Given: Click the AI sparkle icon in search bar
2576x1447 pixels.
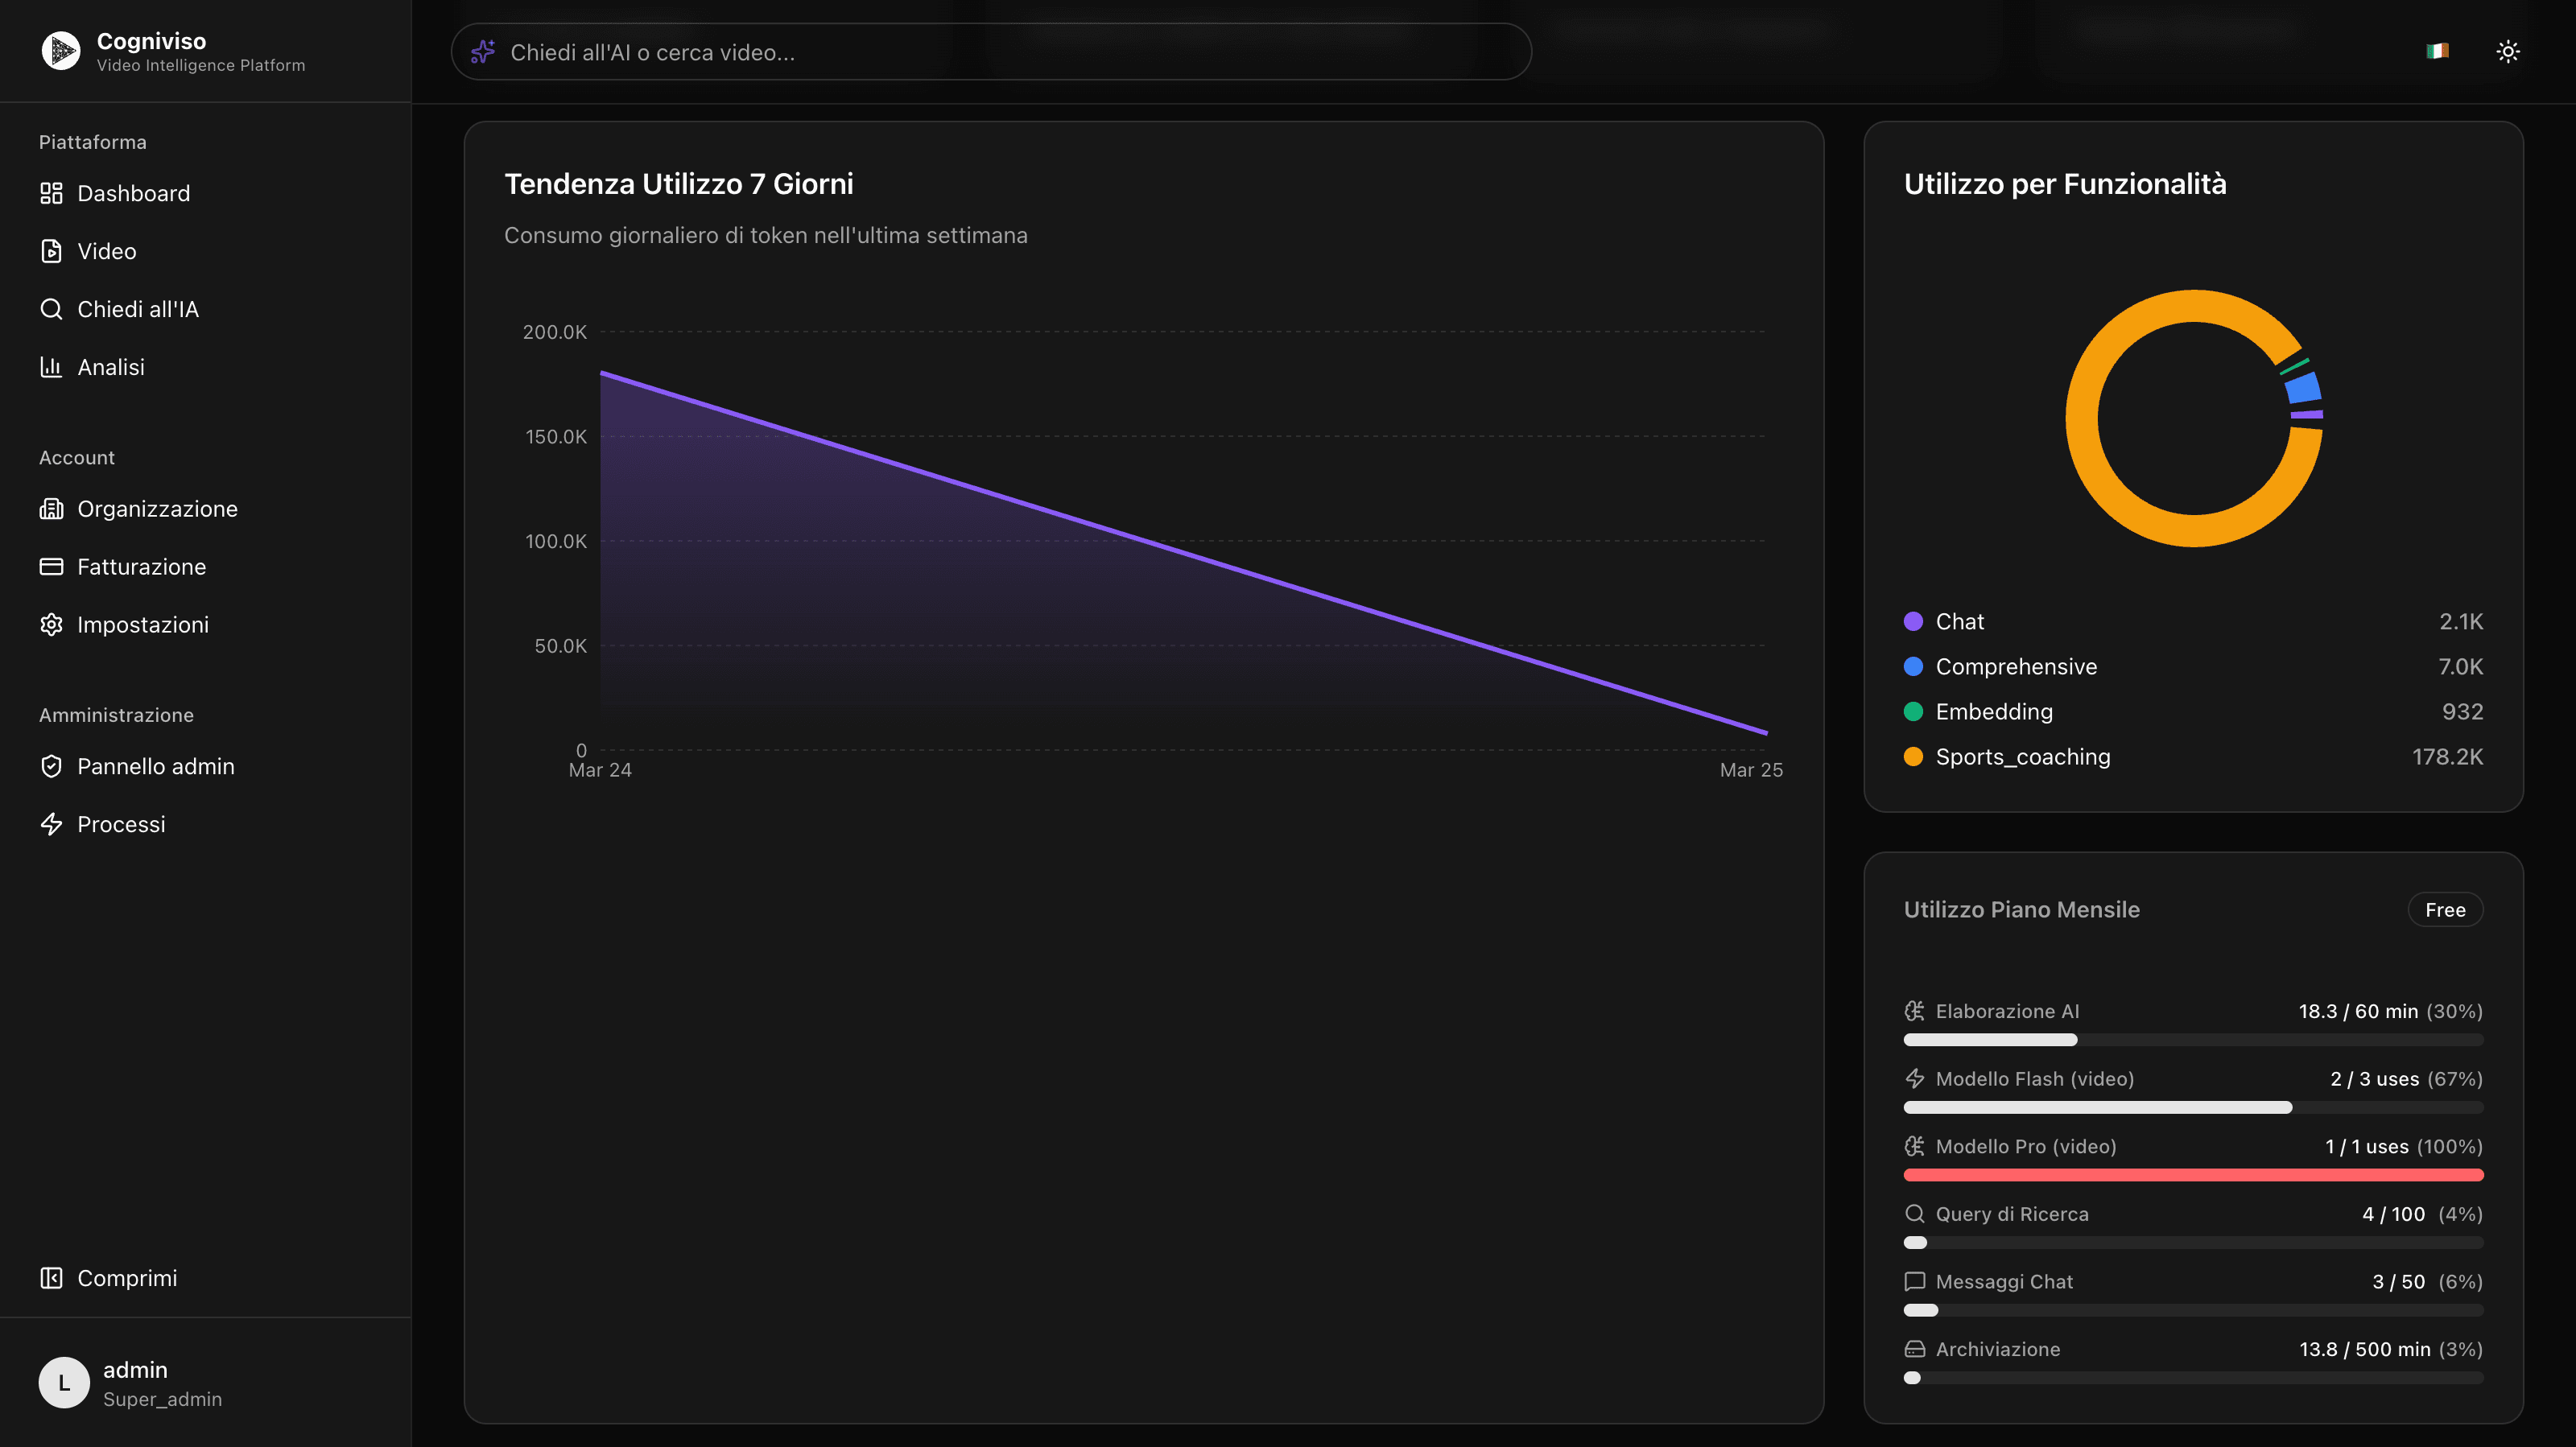Looking at the screenshot, I should (483, 51).
